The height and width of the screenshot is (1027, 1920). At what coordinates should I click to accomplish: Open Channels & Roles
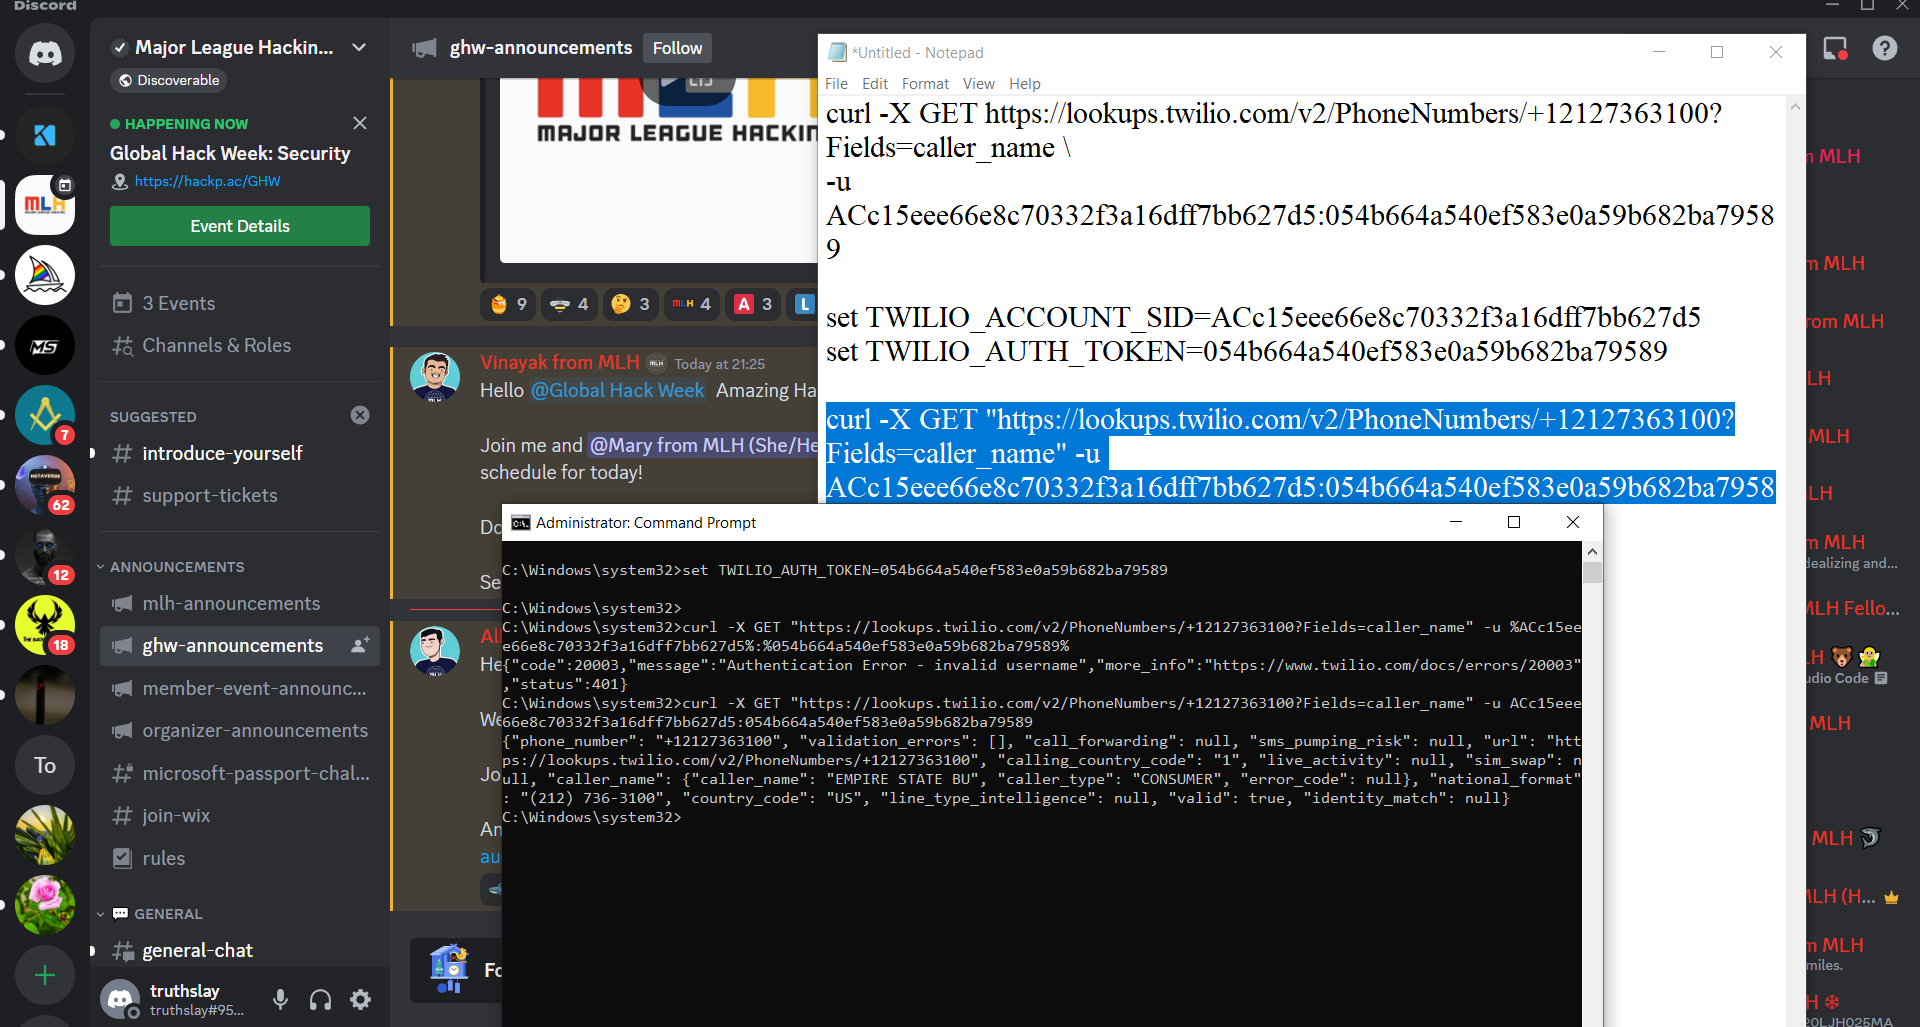click(x=240, y=345)
